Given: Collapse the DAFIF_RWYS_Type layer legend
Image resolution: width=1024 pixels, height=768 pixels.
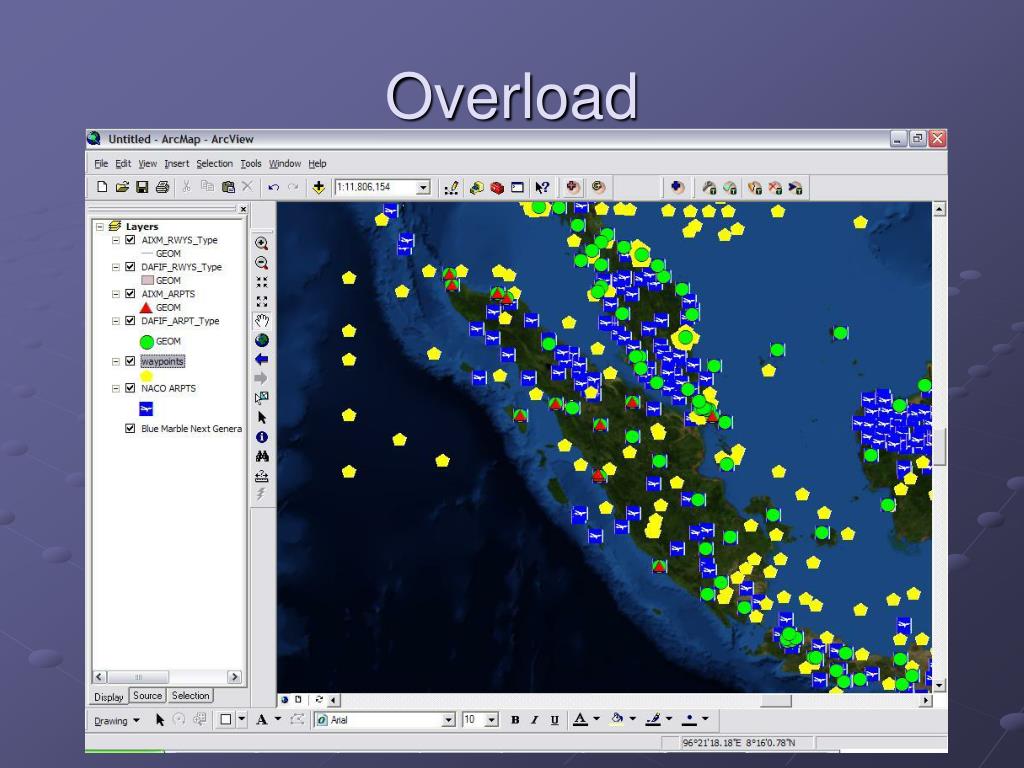Looking at the screenshot, I should click(x=116, y=266).
